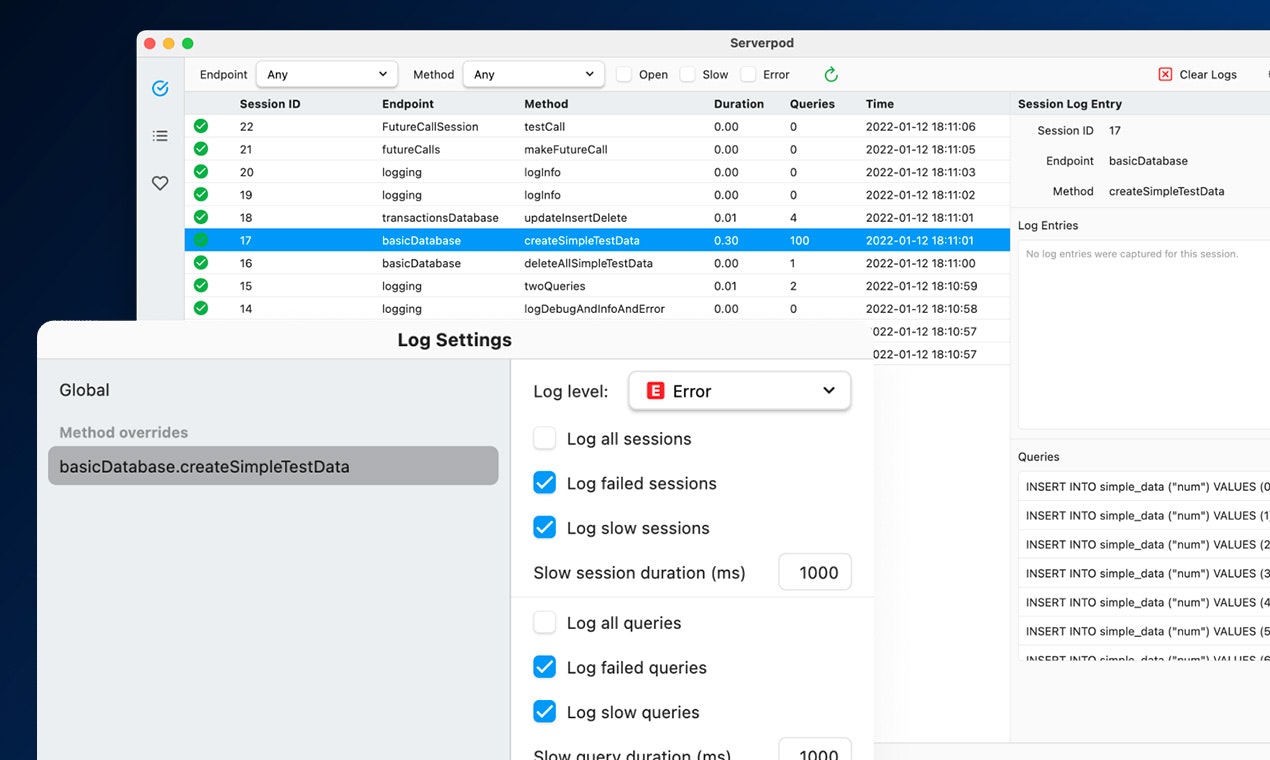Sort by Time column header
1270x760 pixels.
[880, 104]
